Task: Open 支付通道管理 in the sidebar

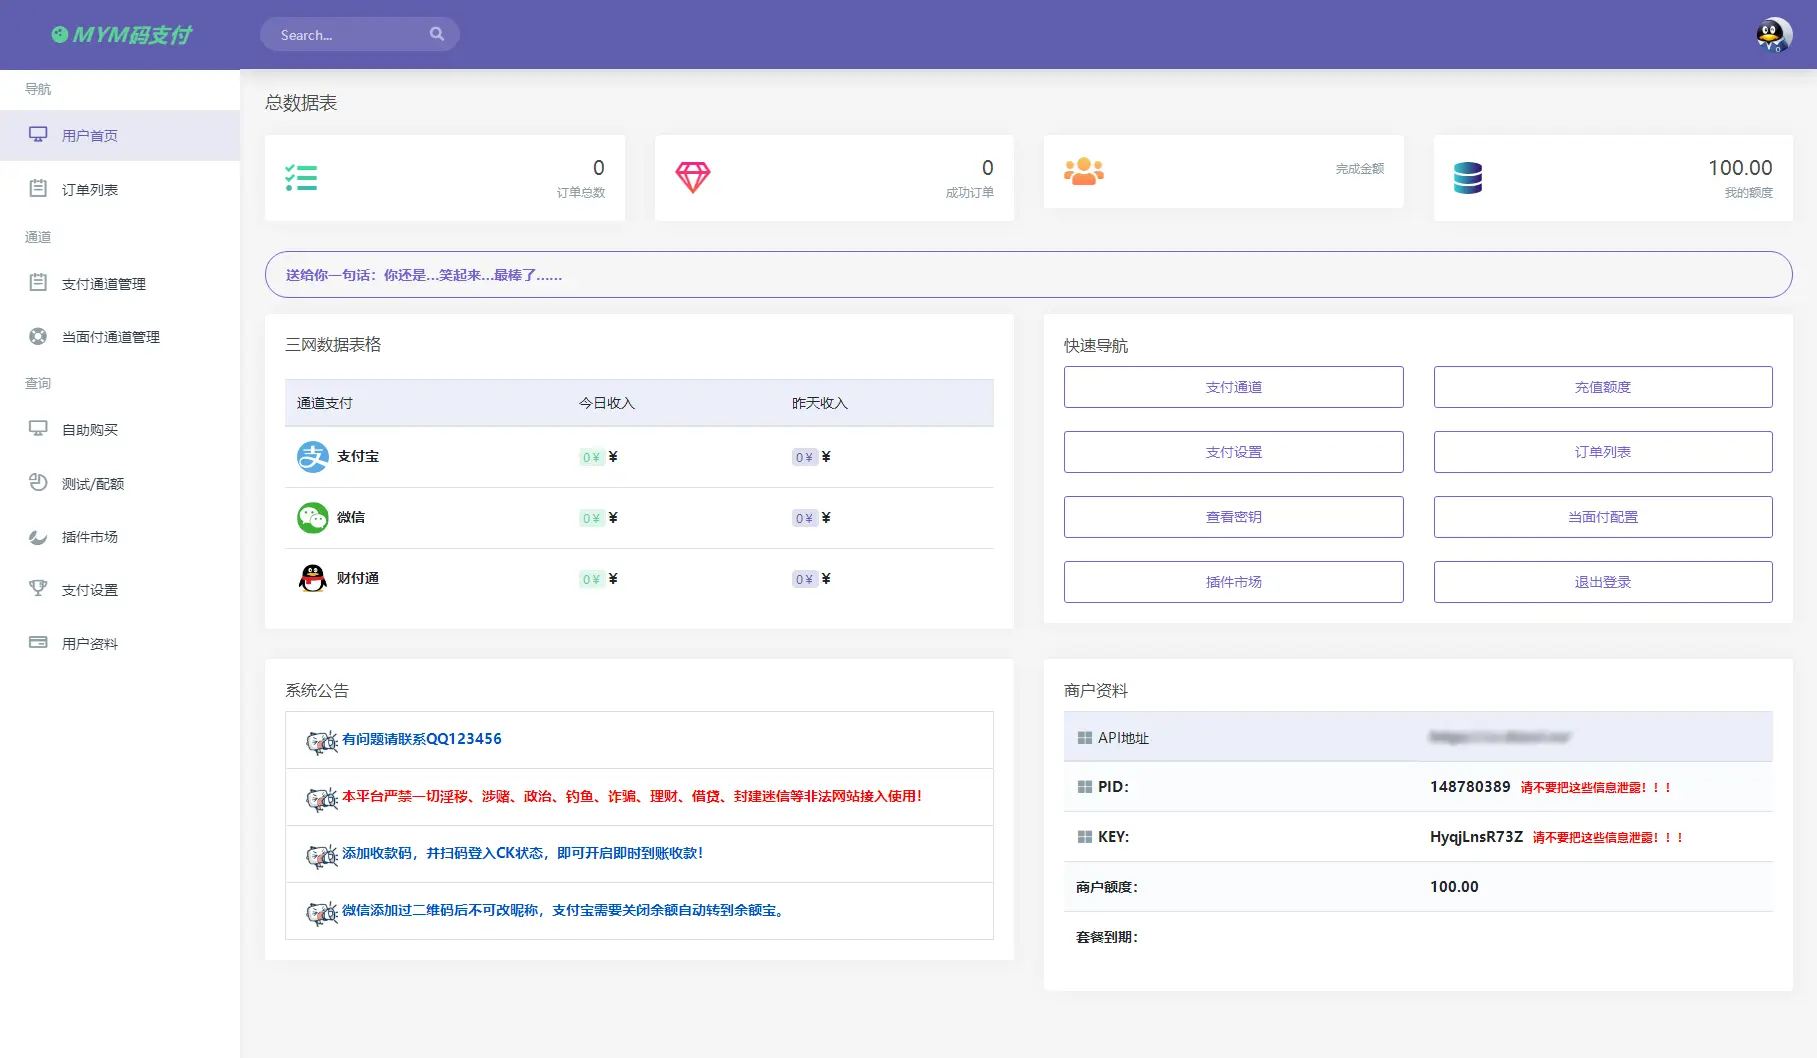Action: pyautogui.click(x=103, y=283)
